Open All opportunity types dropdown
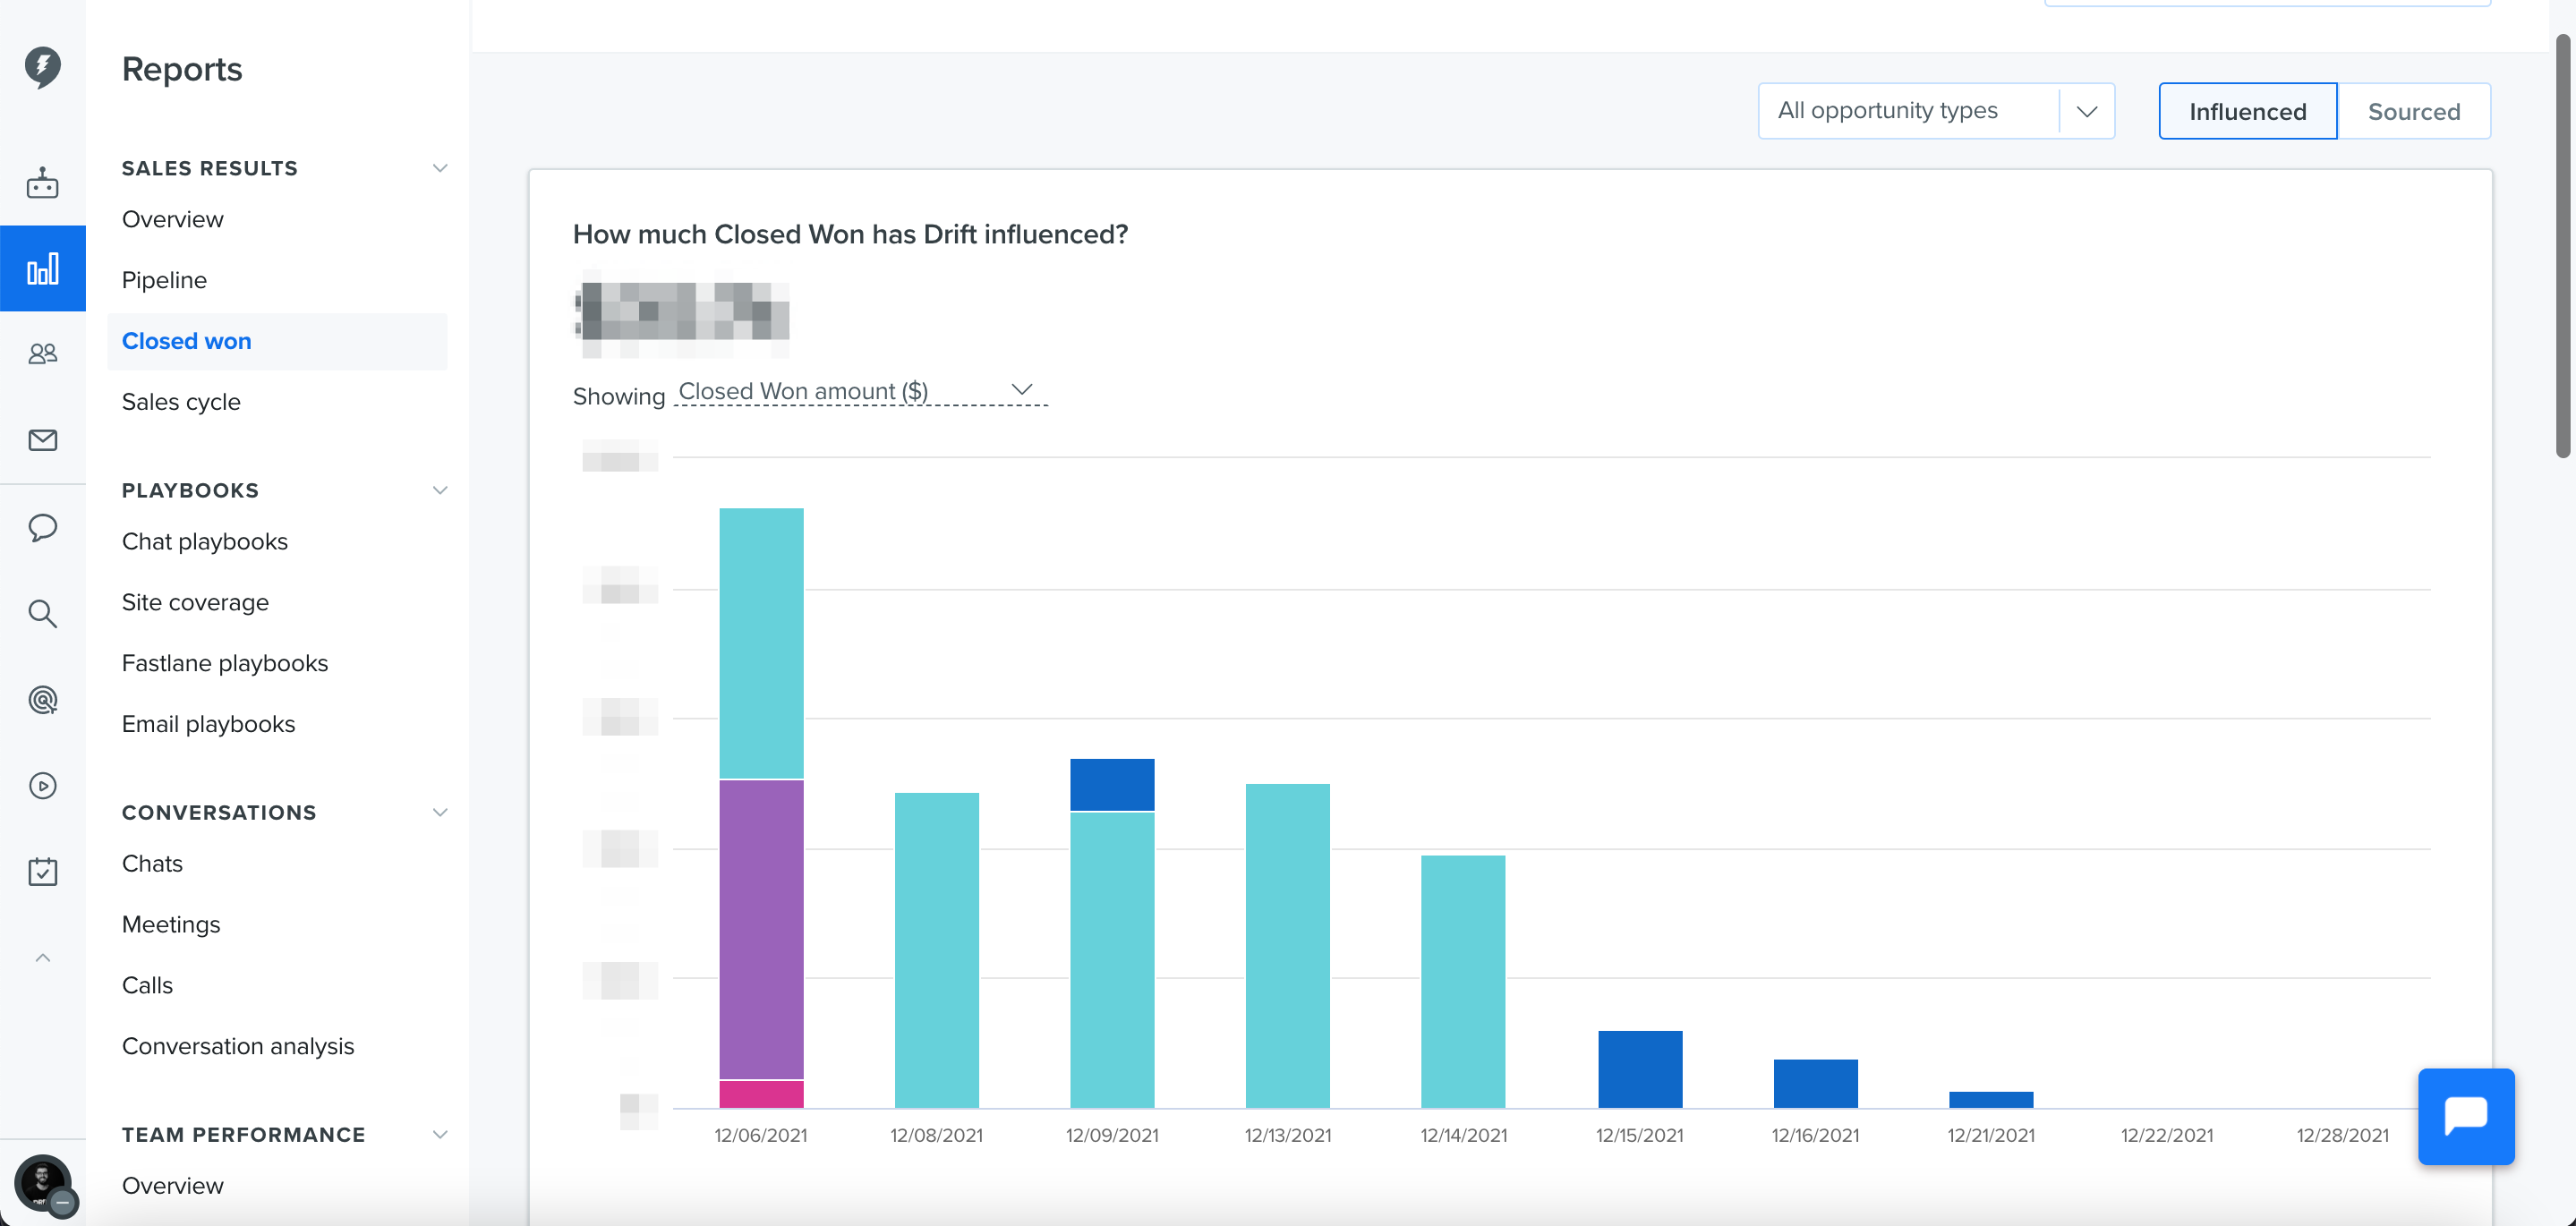This screenshot has height=1226, width=2576. click(x=1935, y=111)
